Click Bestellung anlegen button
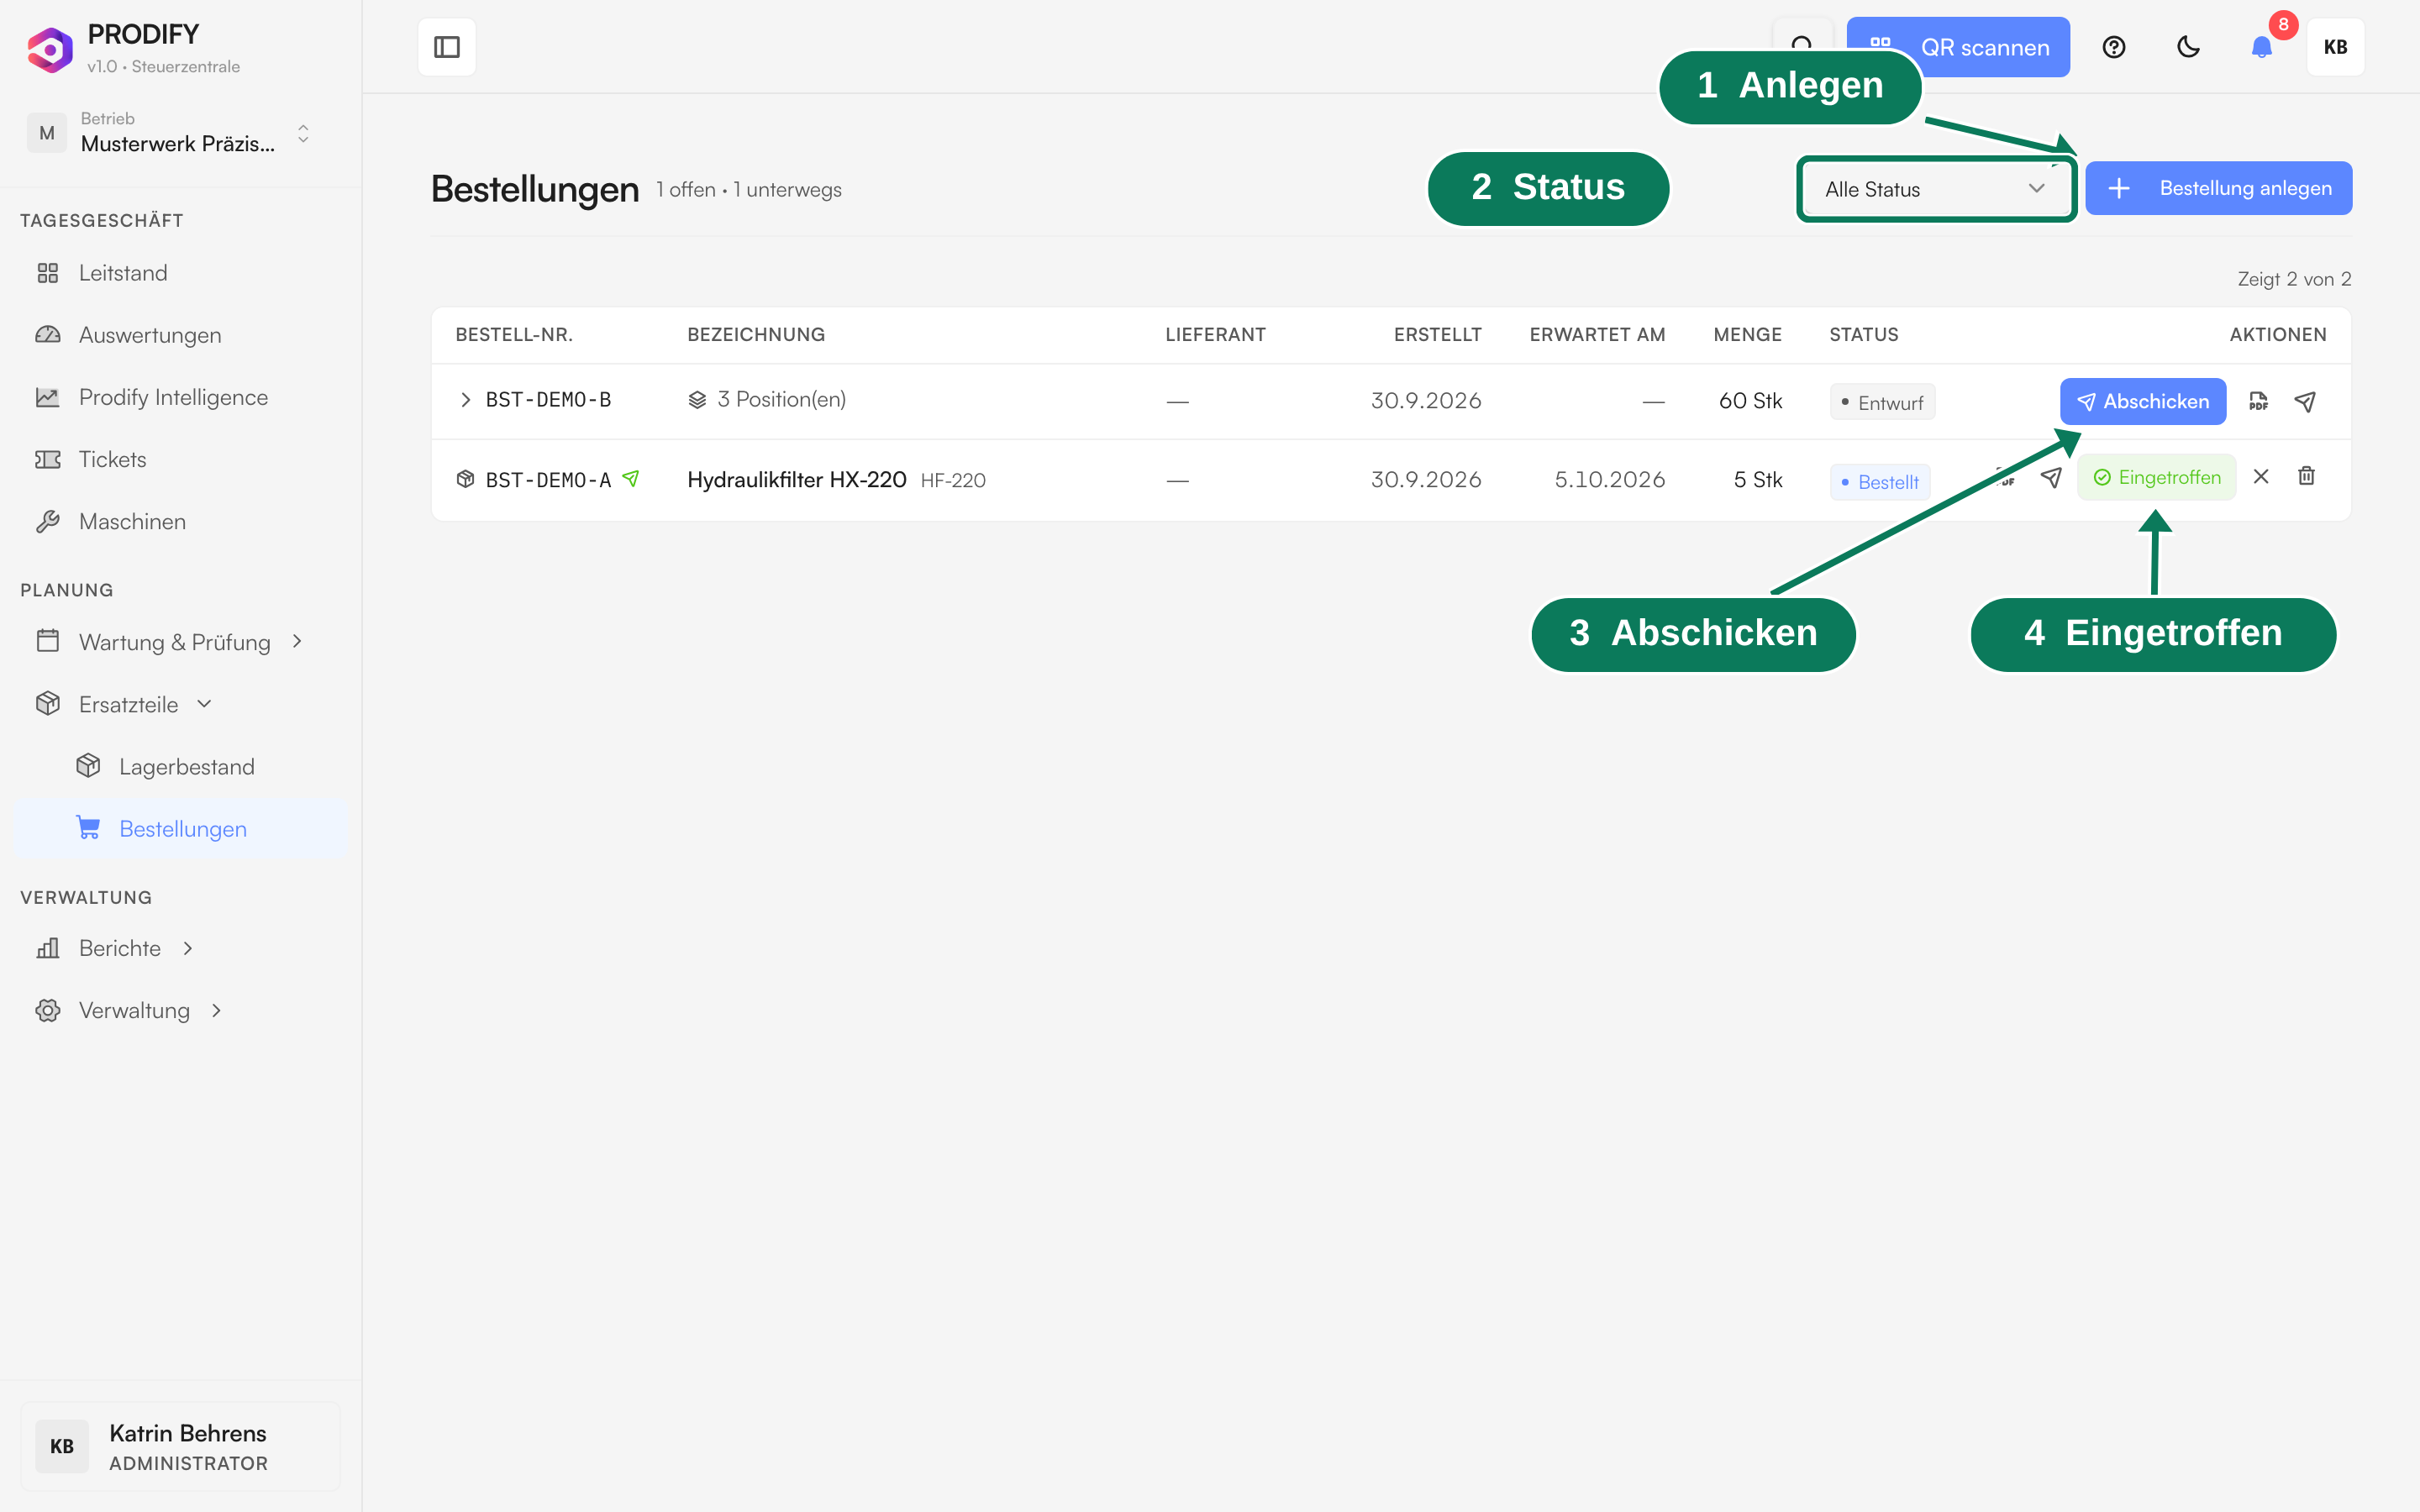Image resolution: width=2420 pixels, height=1512 pixels. tap(2218, 188)
